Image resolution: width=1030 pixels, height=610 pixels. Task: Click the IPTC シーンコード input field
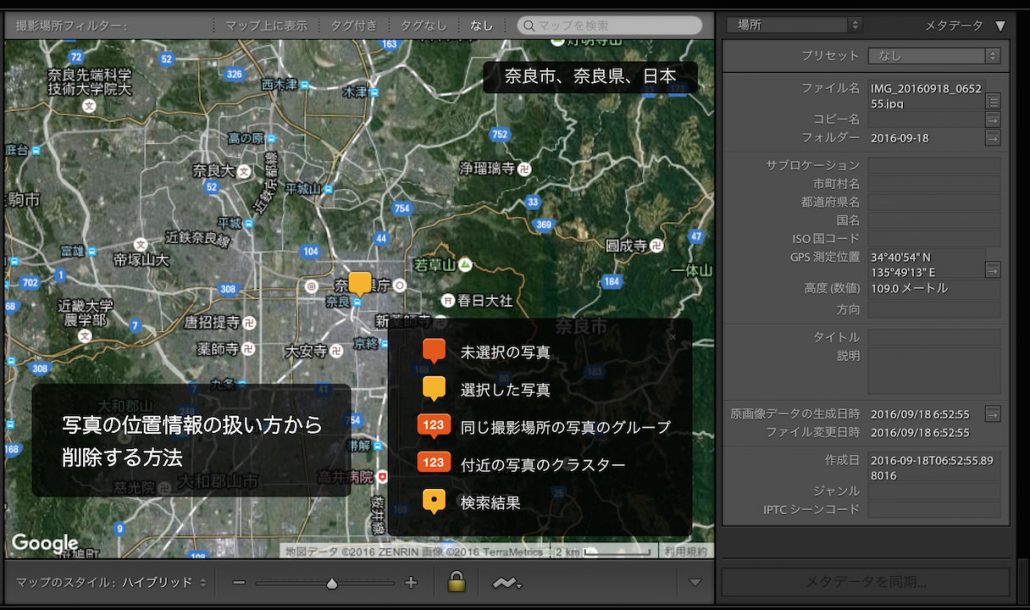tap(934, 510)
